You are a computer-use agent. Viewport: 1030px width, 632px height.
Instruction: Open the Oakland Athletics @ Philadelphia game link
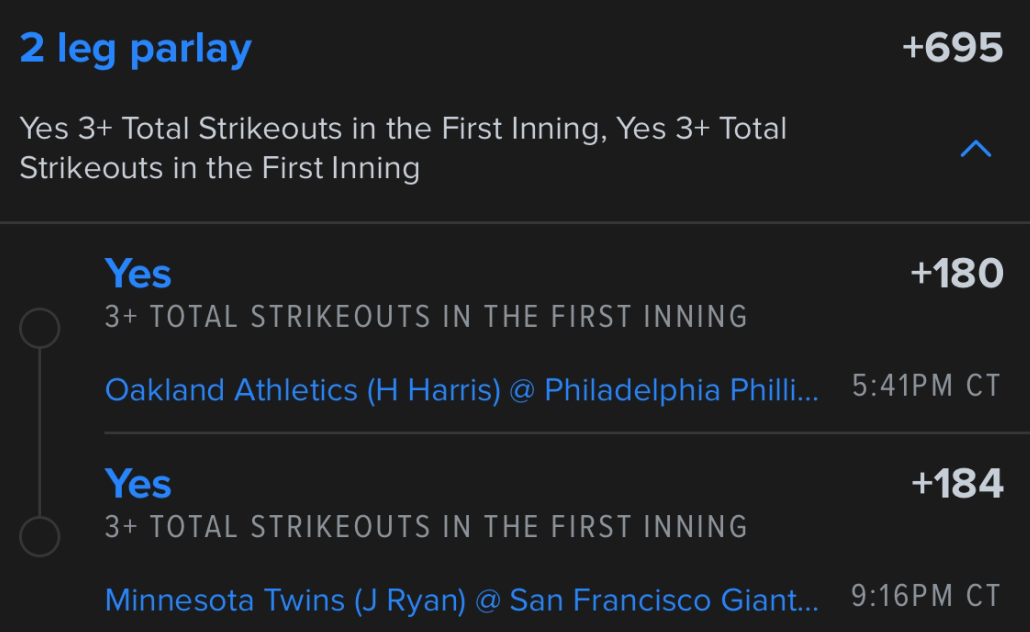(x=461, y=389)
